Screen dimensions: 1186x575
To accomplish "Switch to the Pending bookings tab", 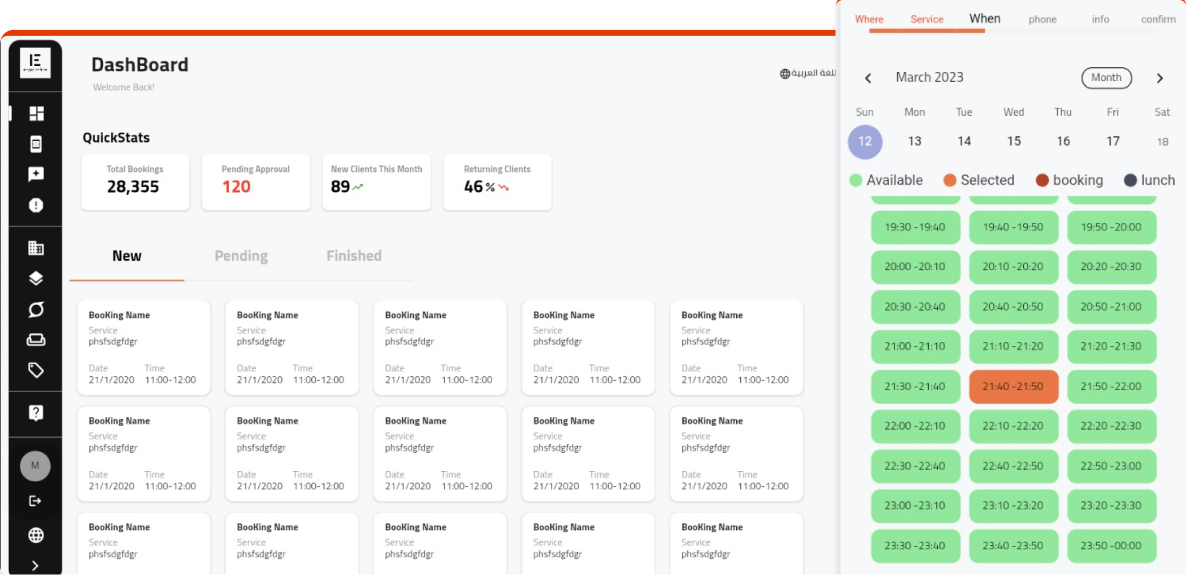I will [x=241, y=256].
